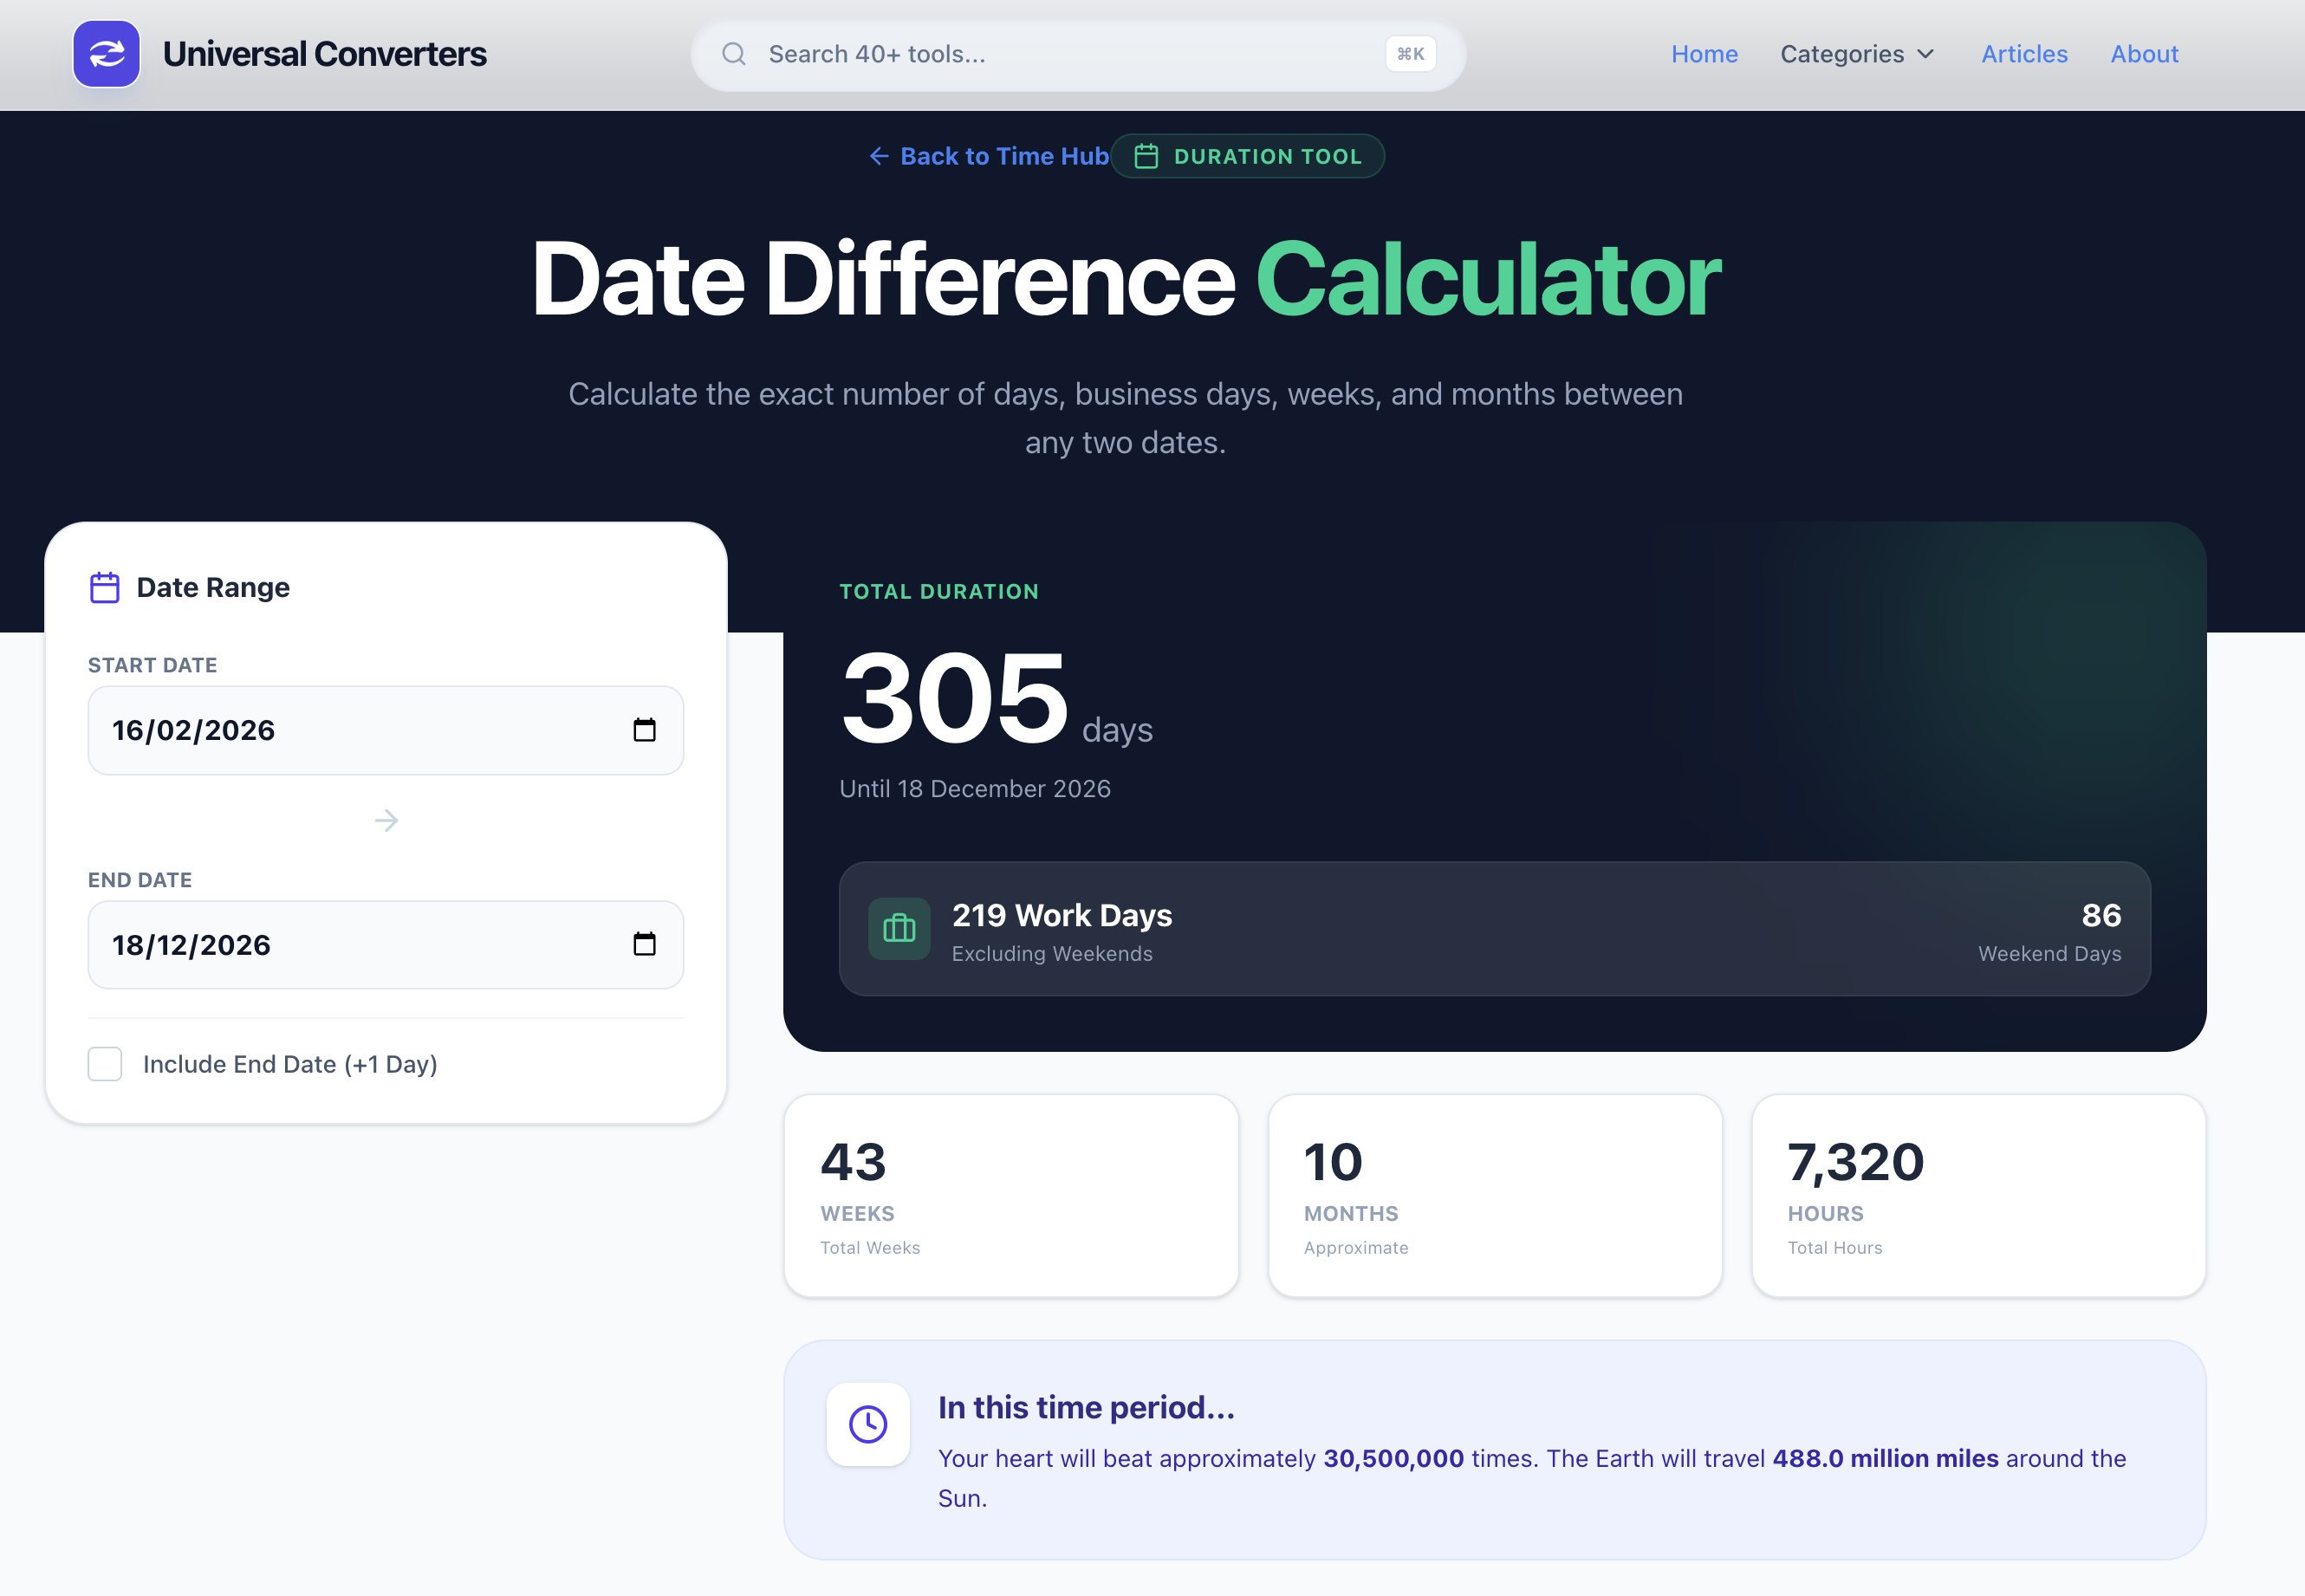2305x1596 pixels.
Task: Open the end date calendar picker icon
Action: pos(645,944)
